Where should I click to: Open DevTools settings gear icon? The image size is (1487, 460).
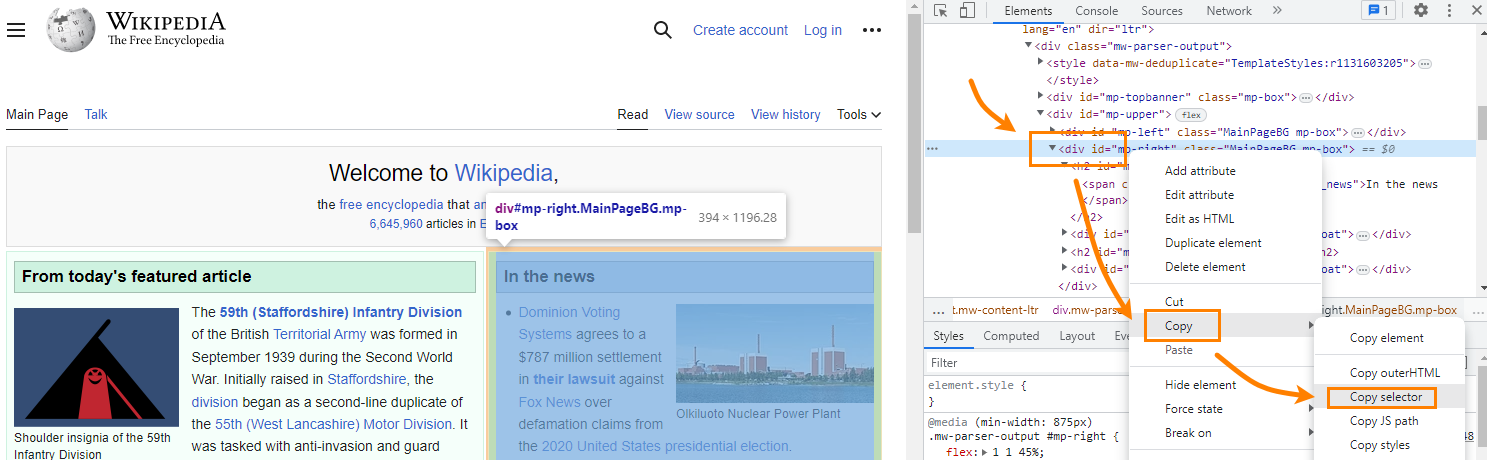point(1420,11)
